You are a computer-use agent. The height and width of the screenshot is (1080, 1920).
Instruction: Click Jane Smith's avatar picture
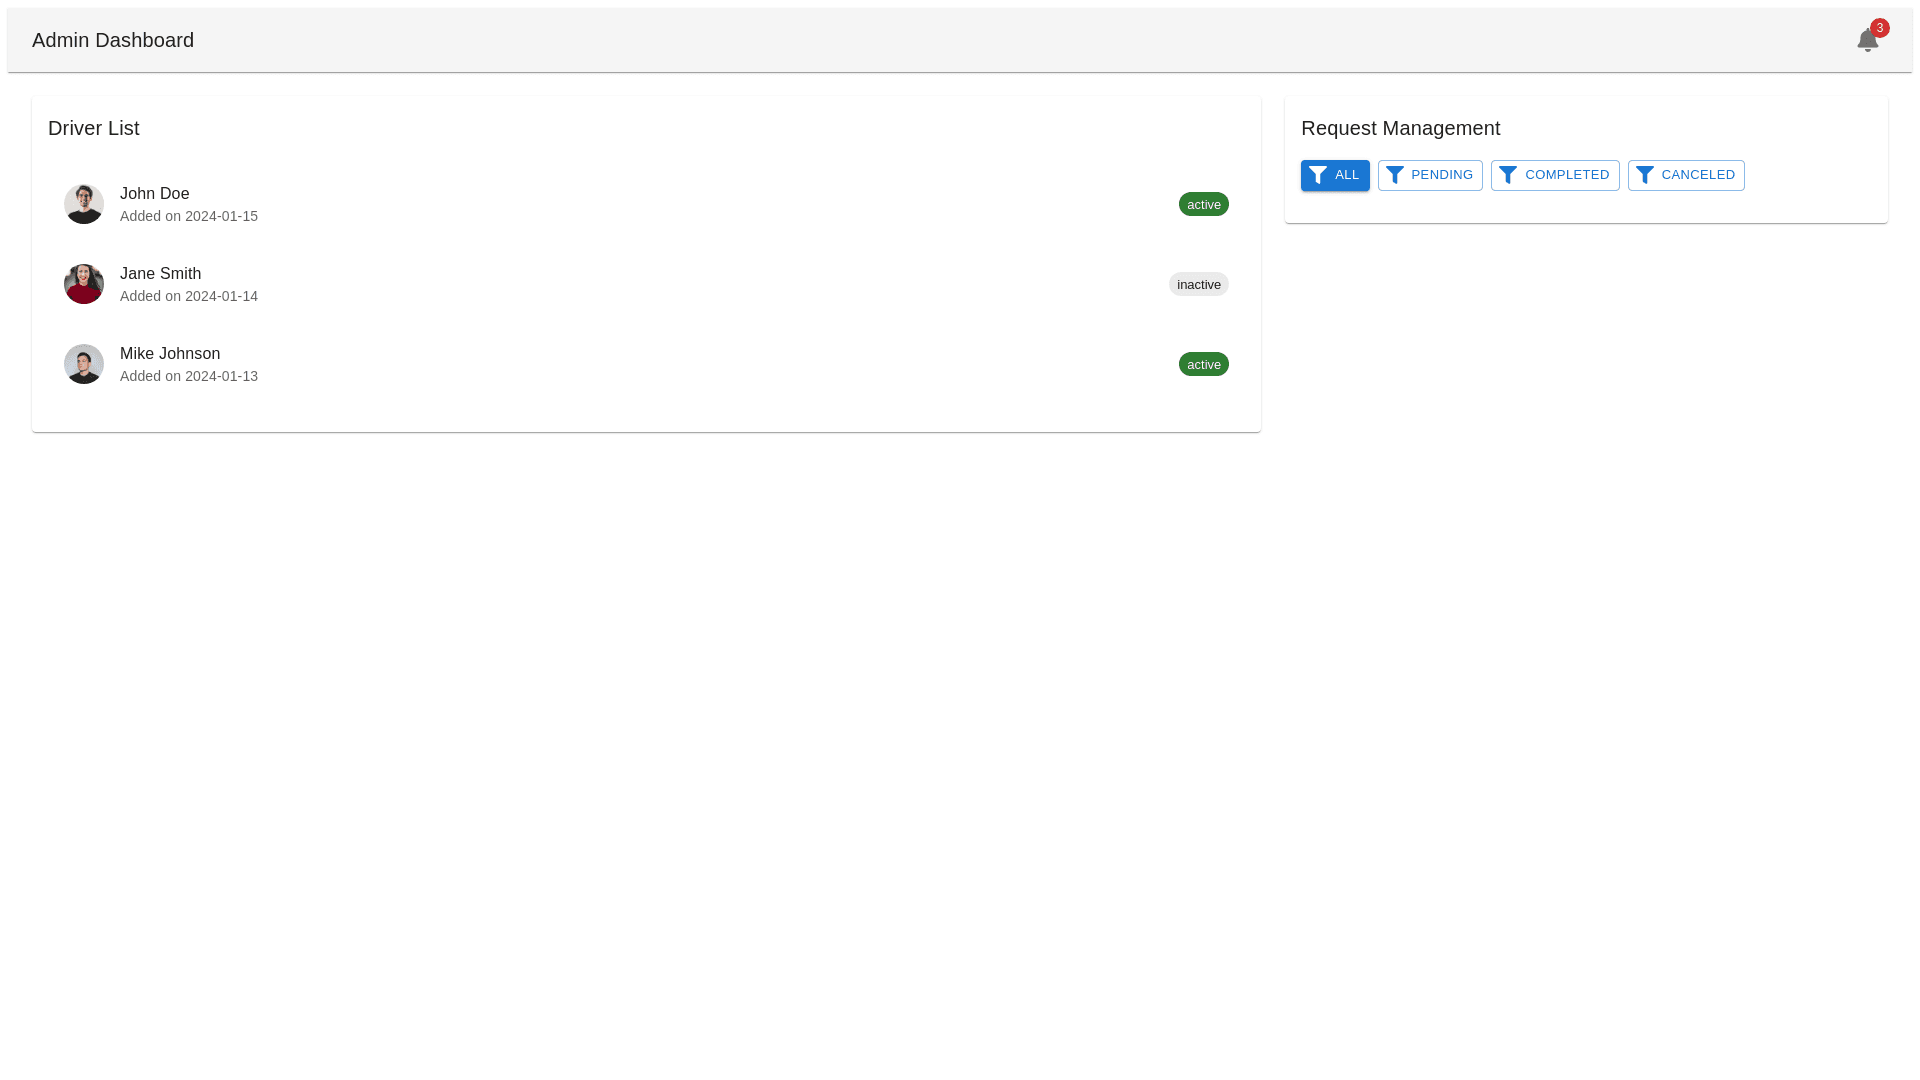(84, 284)
